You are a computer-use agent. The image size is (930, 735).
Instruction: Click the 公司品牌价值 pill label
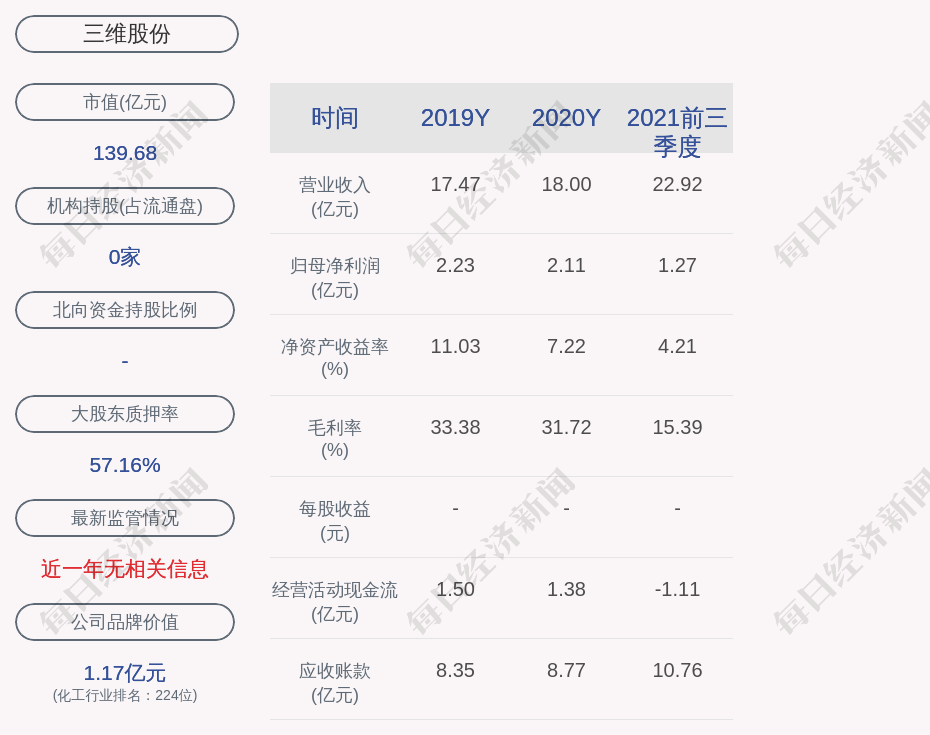pos(125,622)
